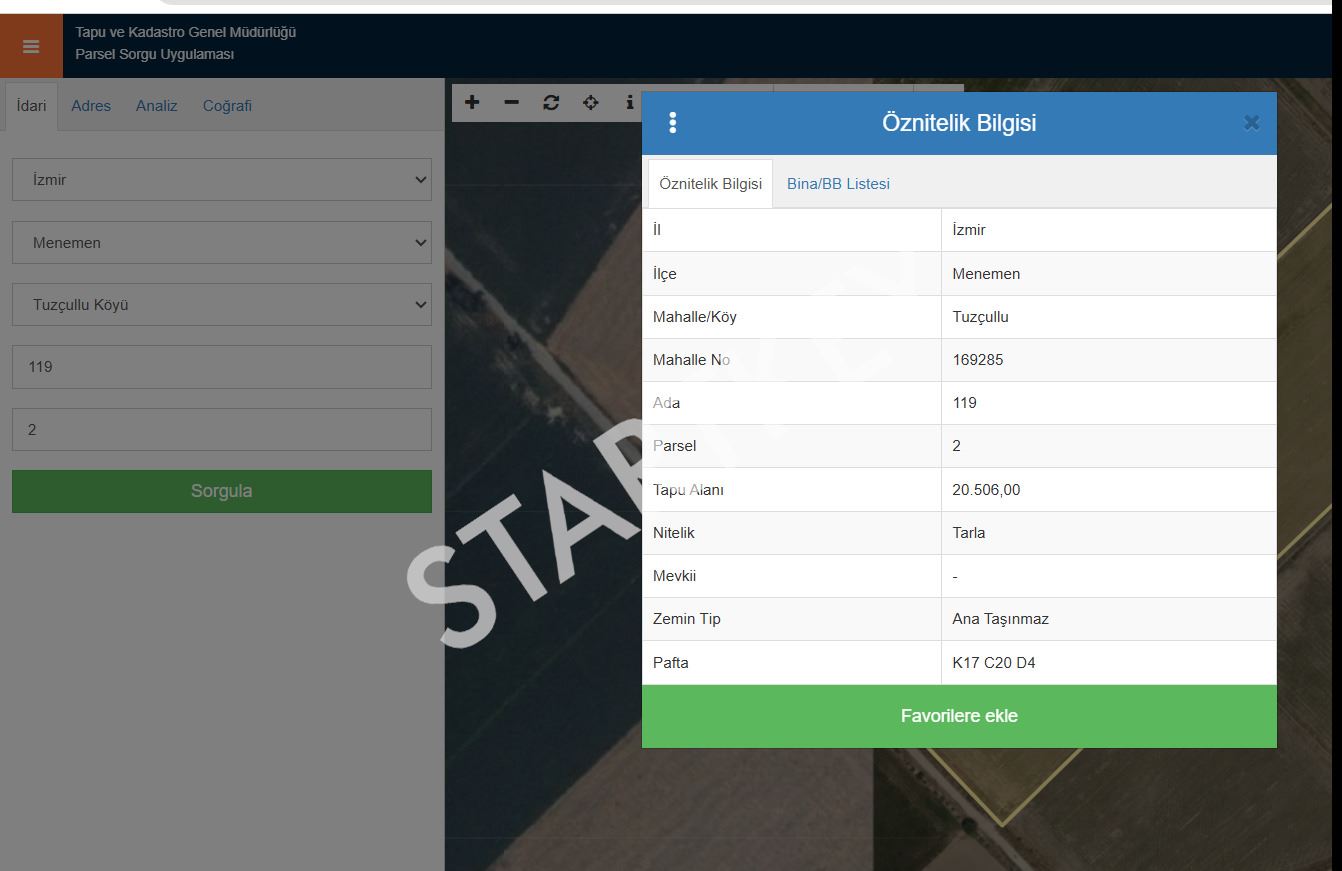
Task: Expand the Tuzçullu Köyü dropdown
Action: pyautogui.click(x=221, y=305)
